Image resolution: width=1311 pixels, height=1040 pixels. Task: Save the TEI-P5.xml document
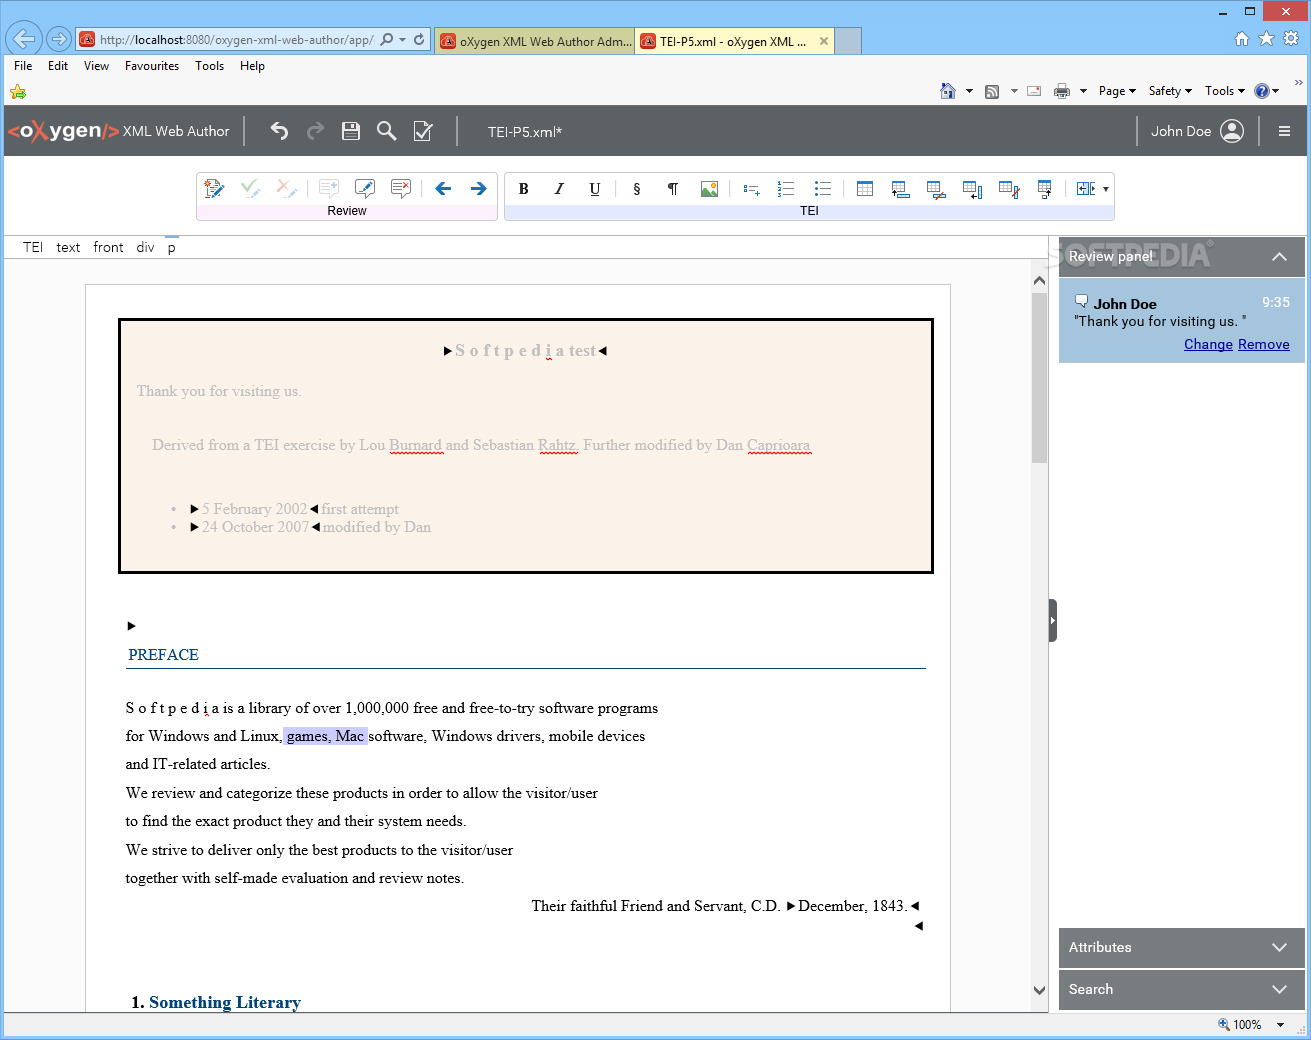tap(351, 131)
